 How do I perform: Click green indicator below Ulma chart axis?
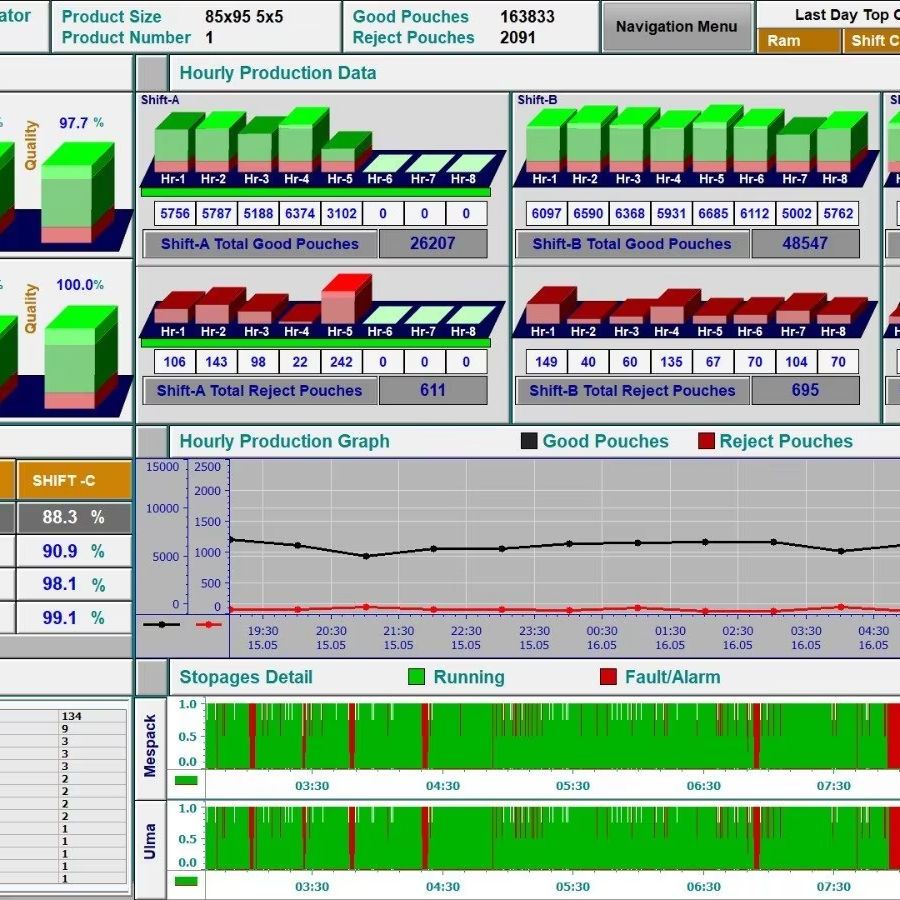(x=186, y=881)
